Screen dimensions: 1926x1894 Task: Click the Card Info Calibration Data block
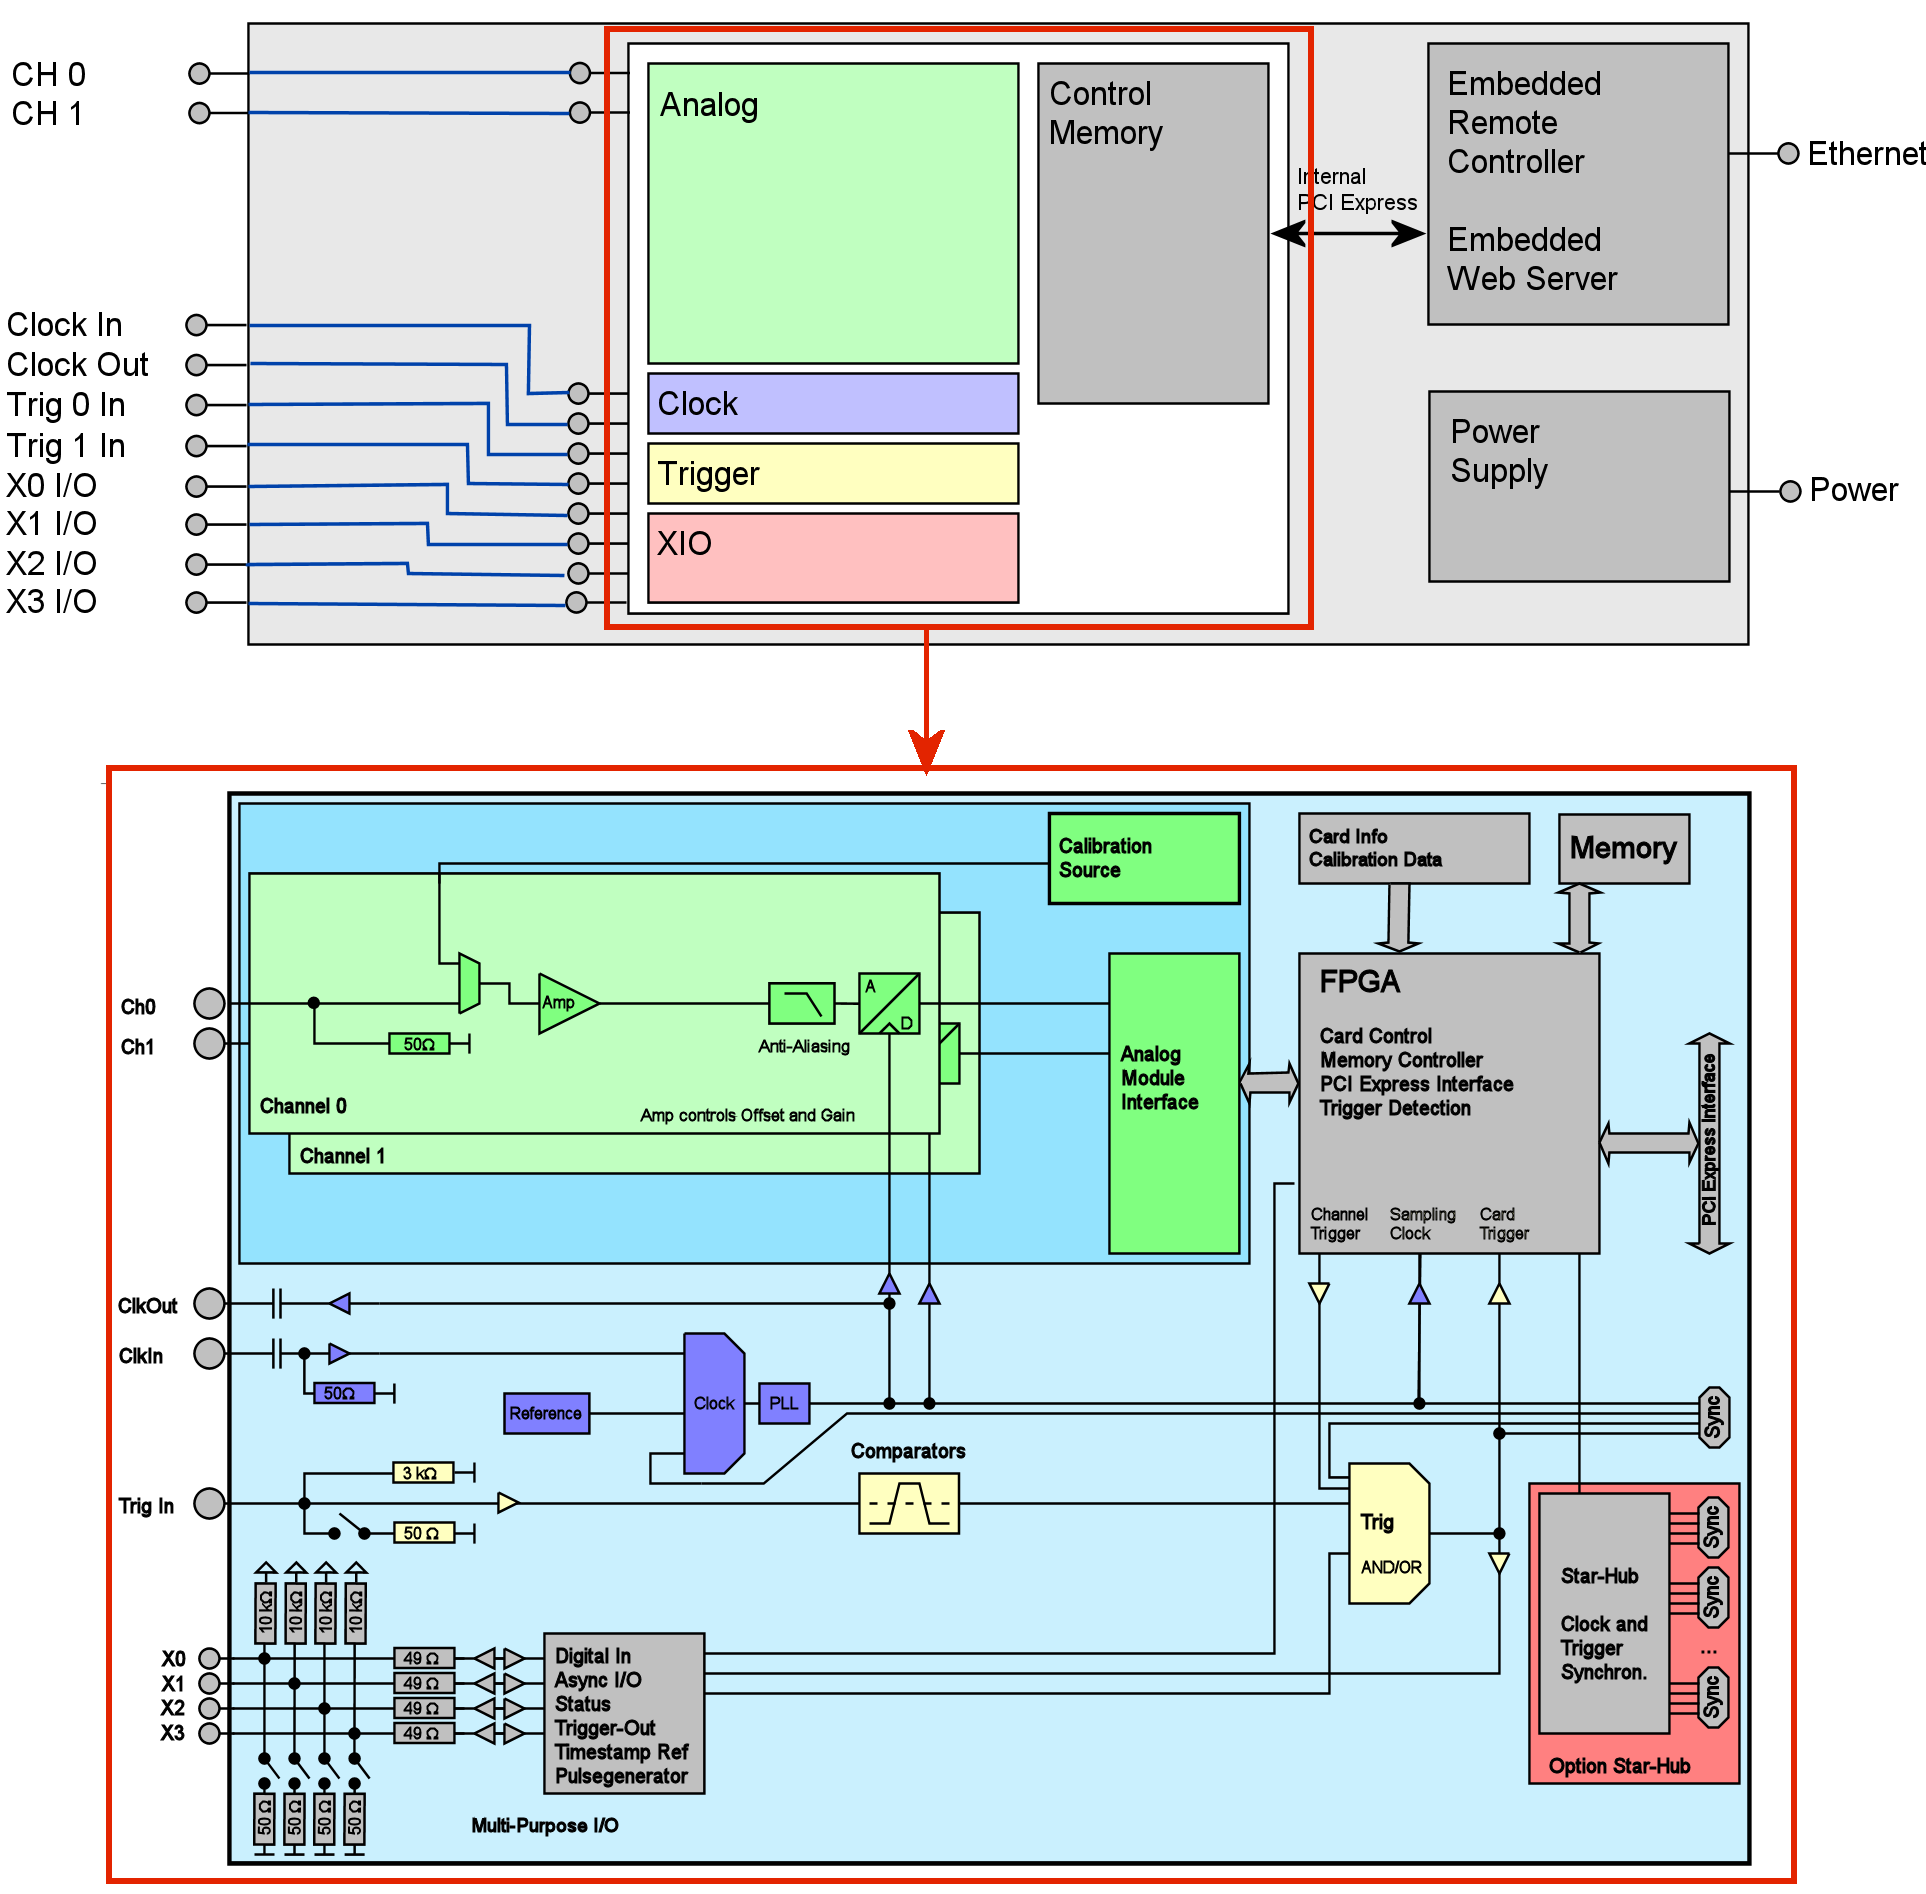pyautogui.click(x=1413, y=848)
